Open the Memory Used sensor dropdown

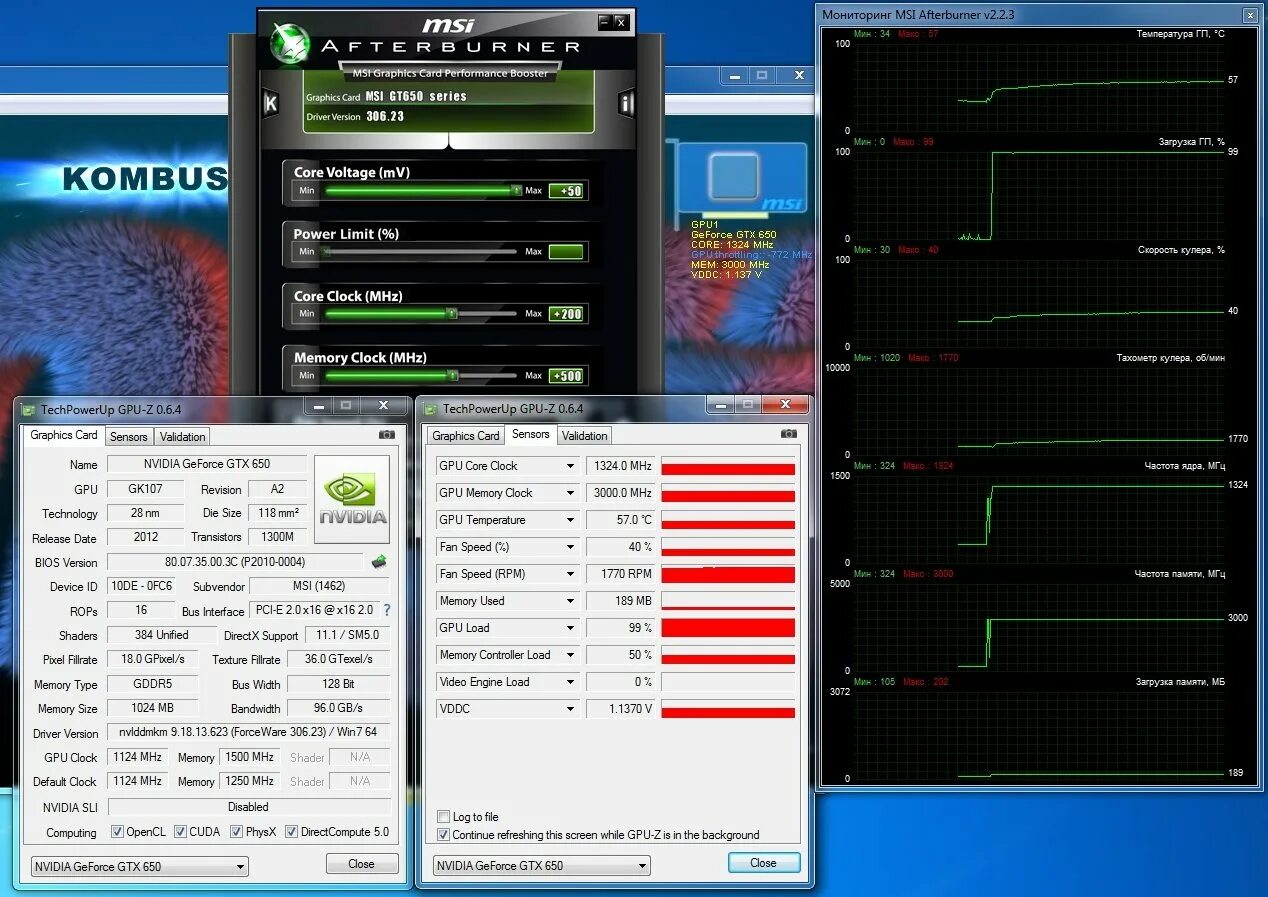(570, 601)
